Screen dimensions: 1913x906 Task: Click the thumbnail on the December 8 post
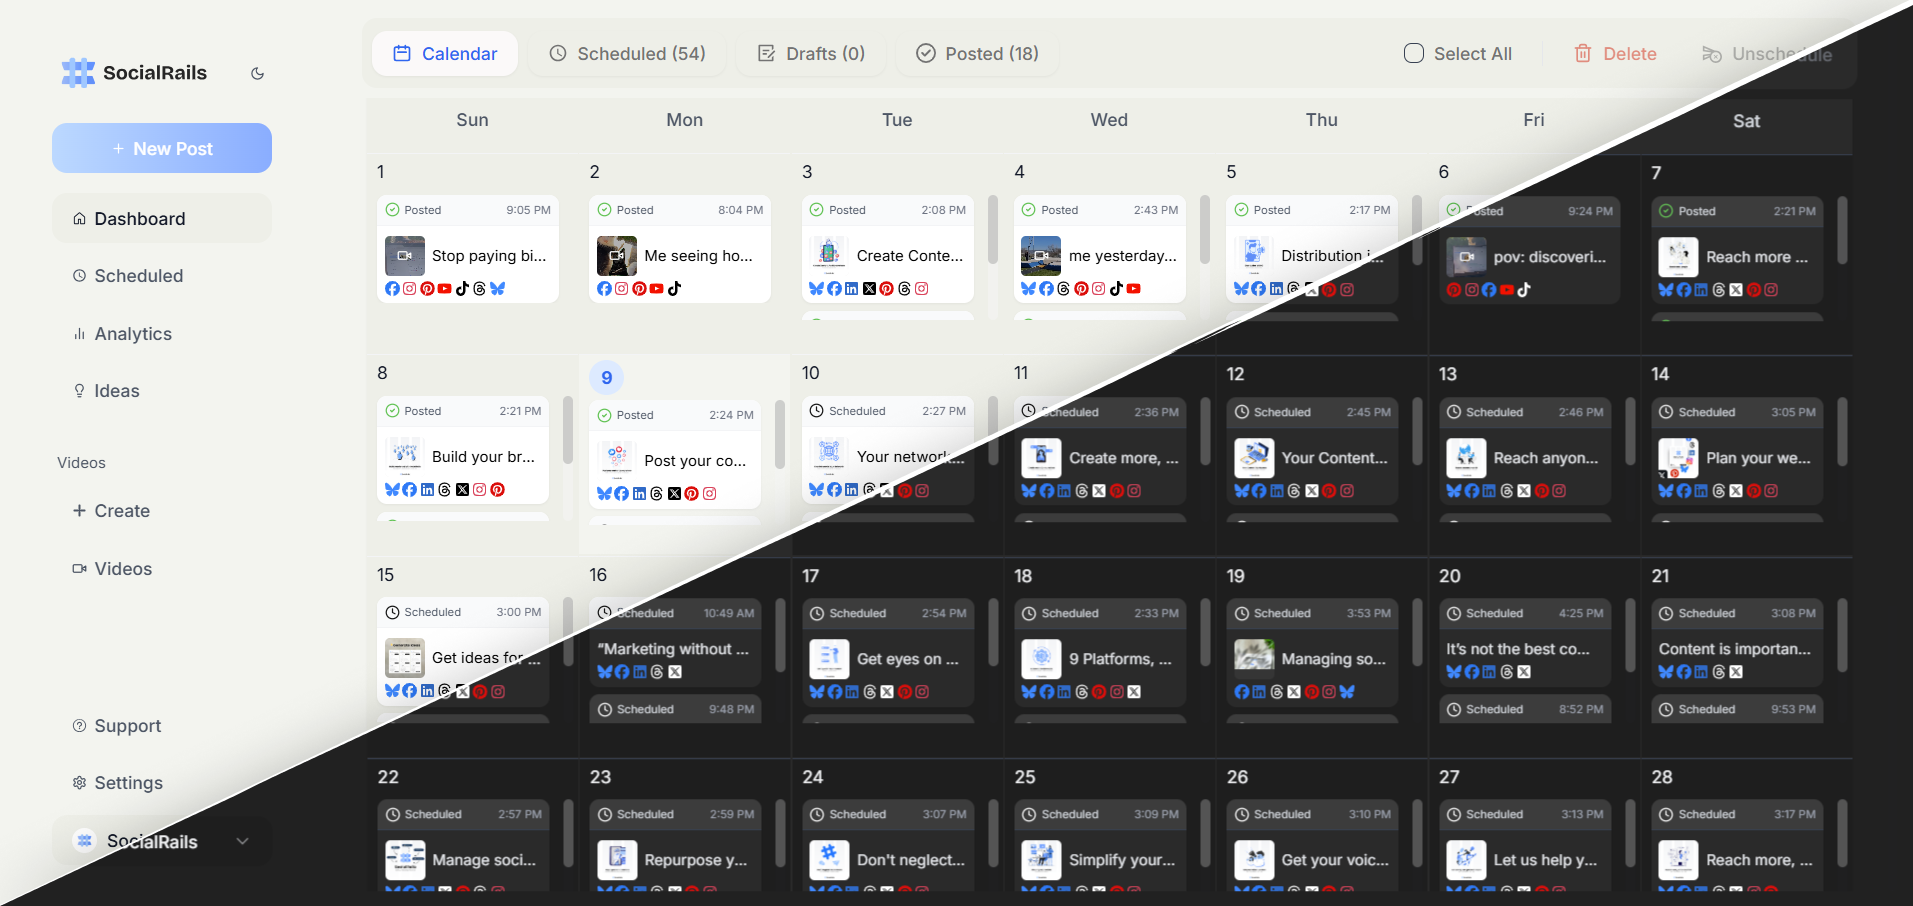[x=404, y=455]
